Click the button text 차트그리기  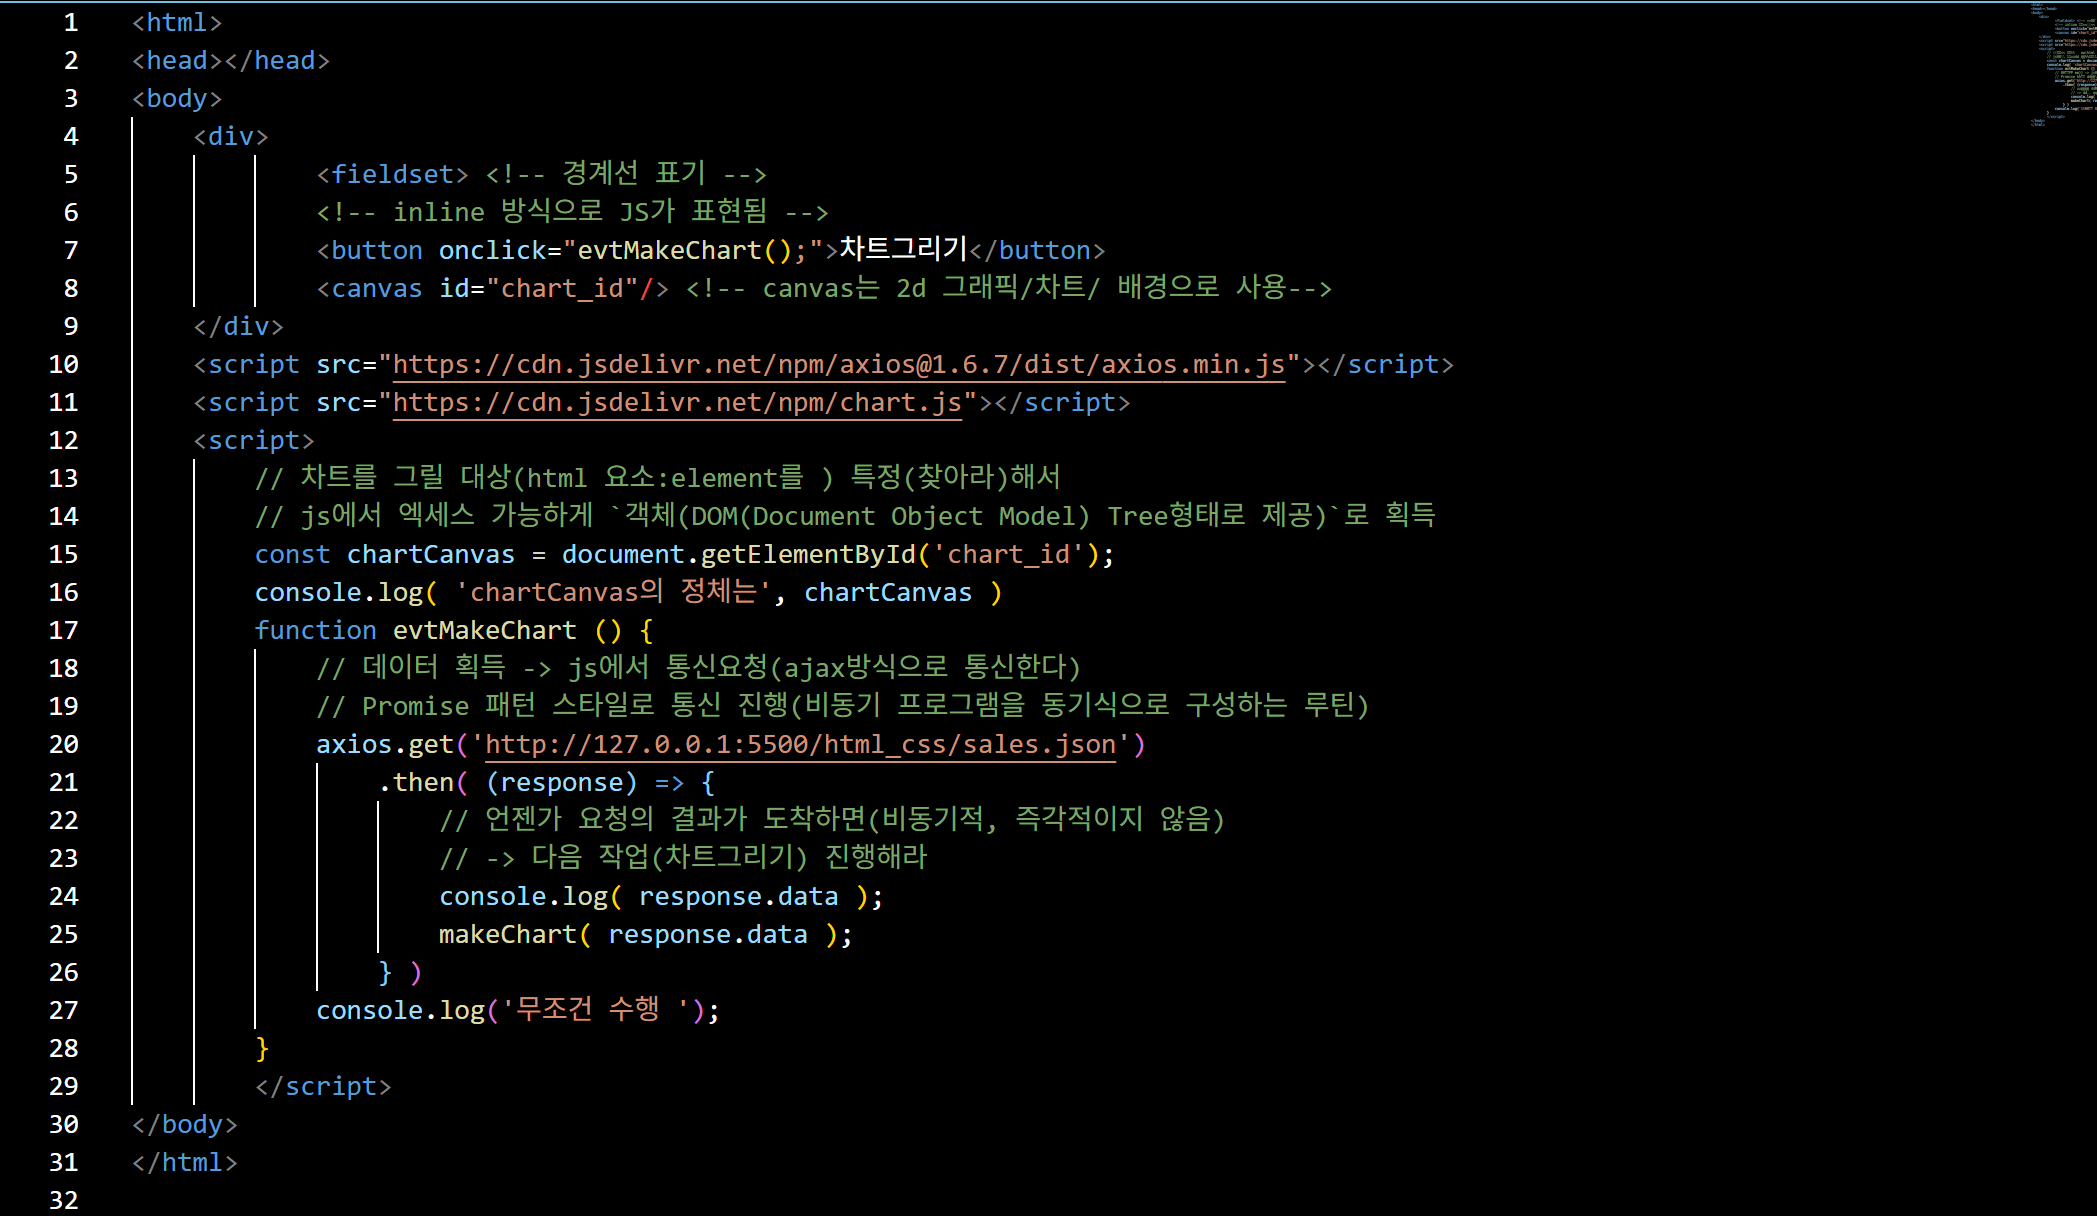[903, 250]
